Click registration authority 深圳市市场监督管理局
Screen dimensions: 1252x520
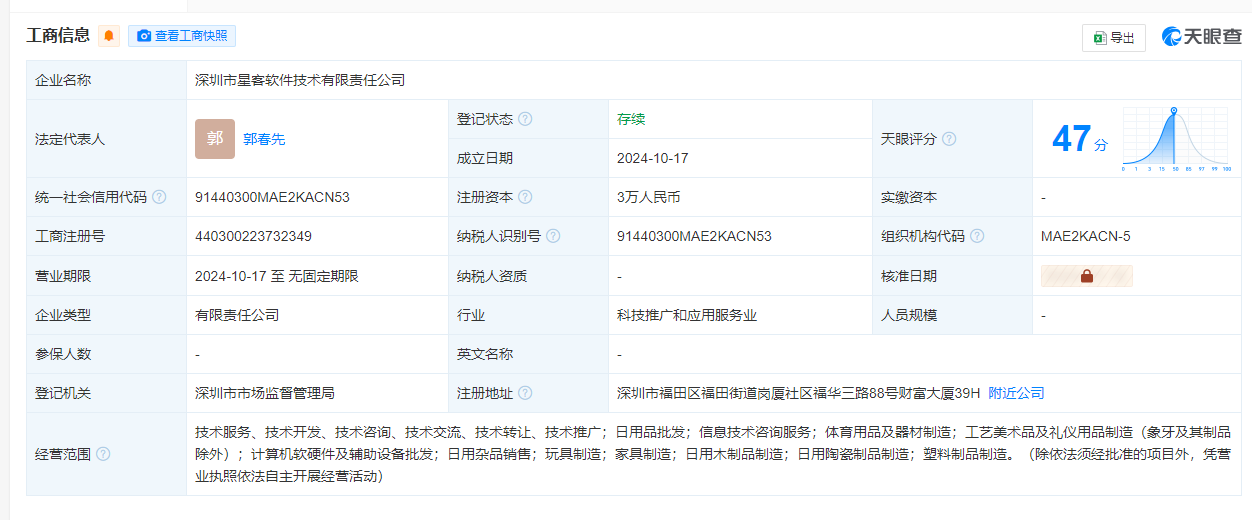click(265, 393)
